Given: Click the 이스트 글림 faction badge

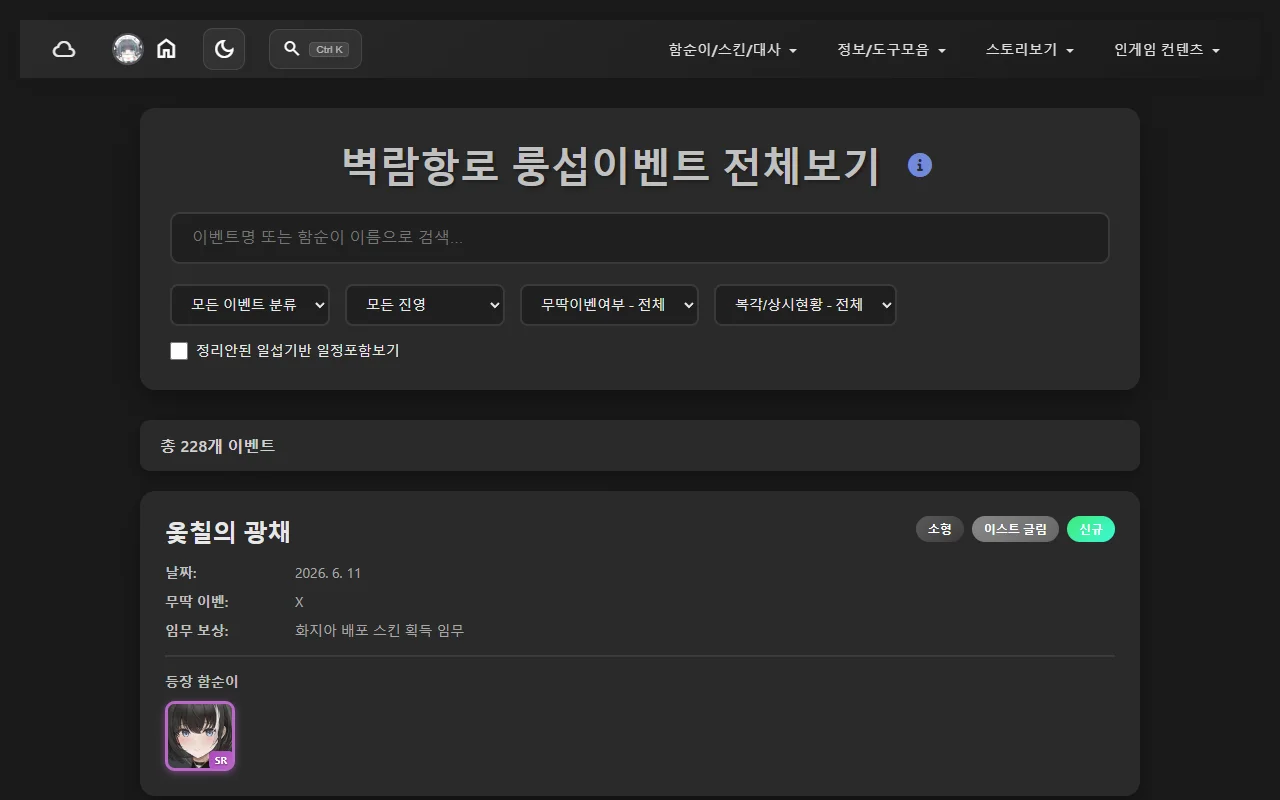Looking at the screenshot, I should click(1015, 529).
